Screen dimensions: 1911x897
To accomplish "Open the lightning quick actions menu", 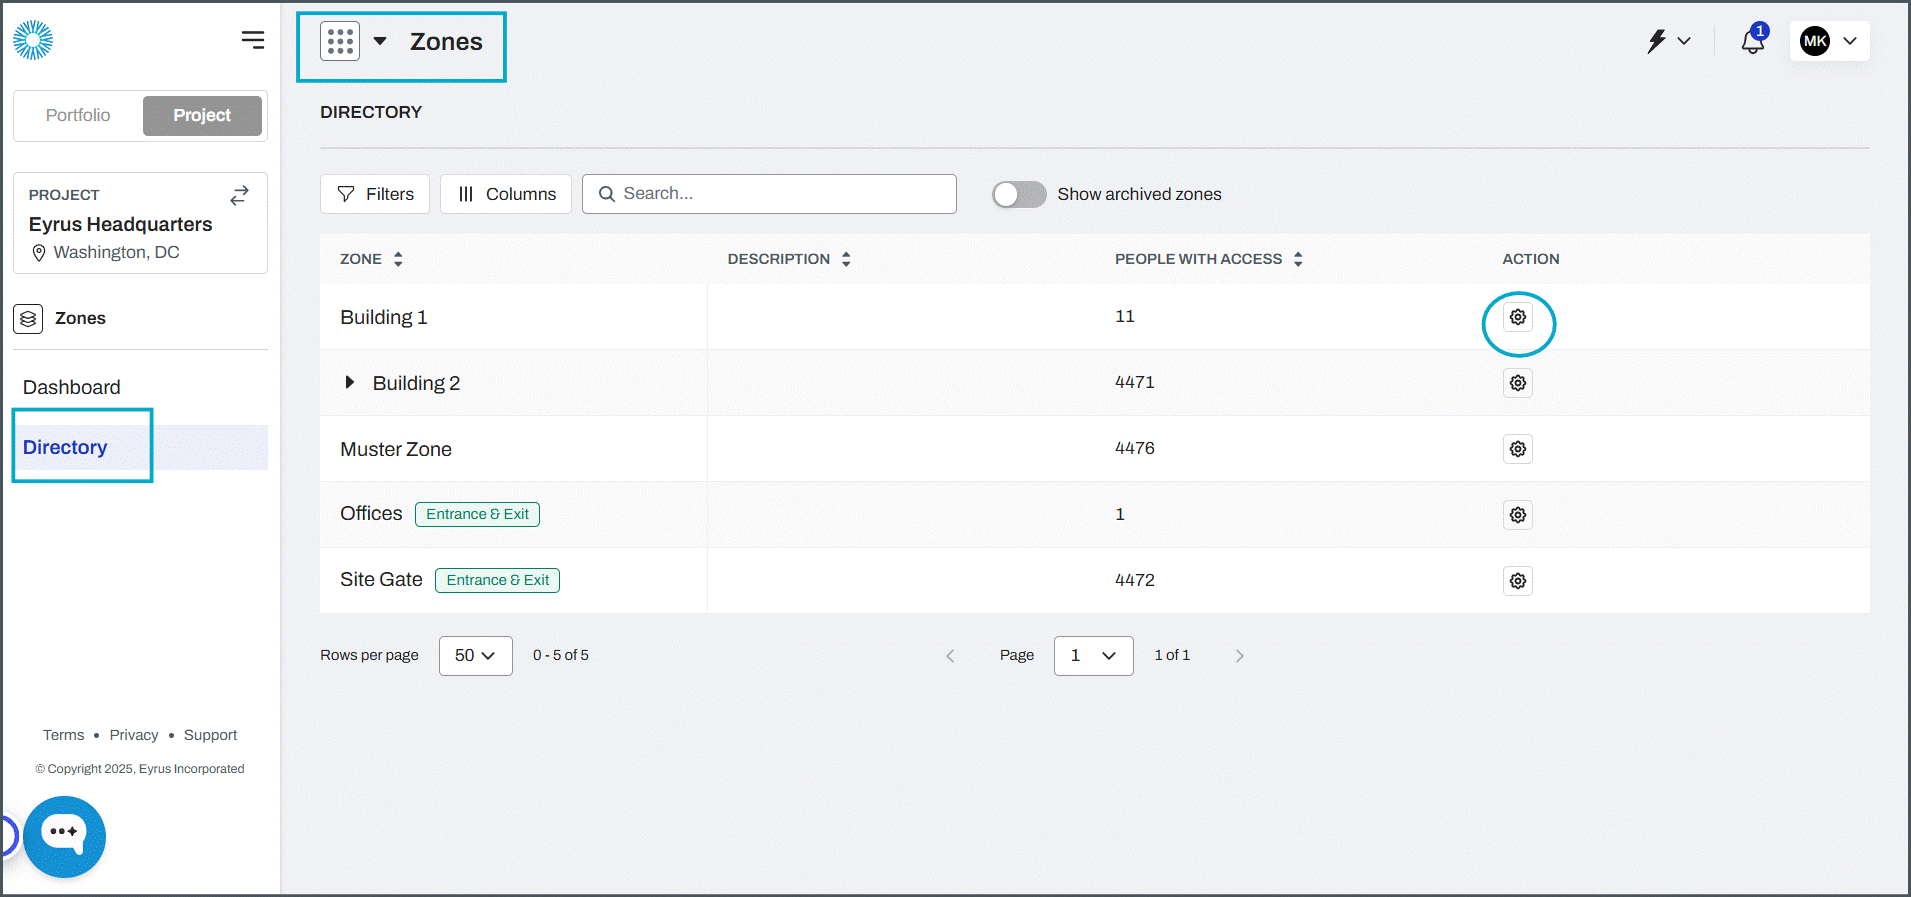I will click(1668, 41).
